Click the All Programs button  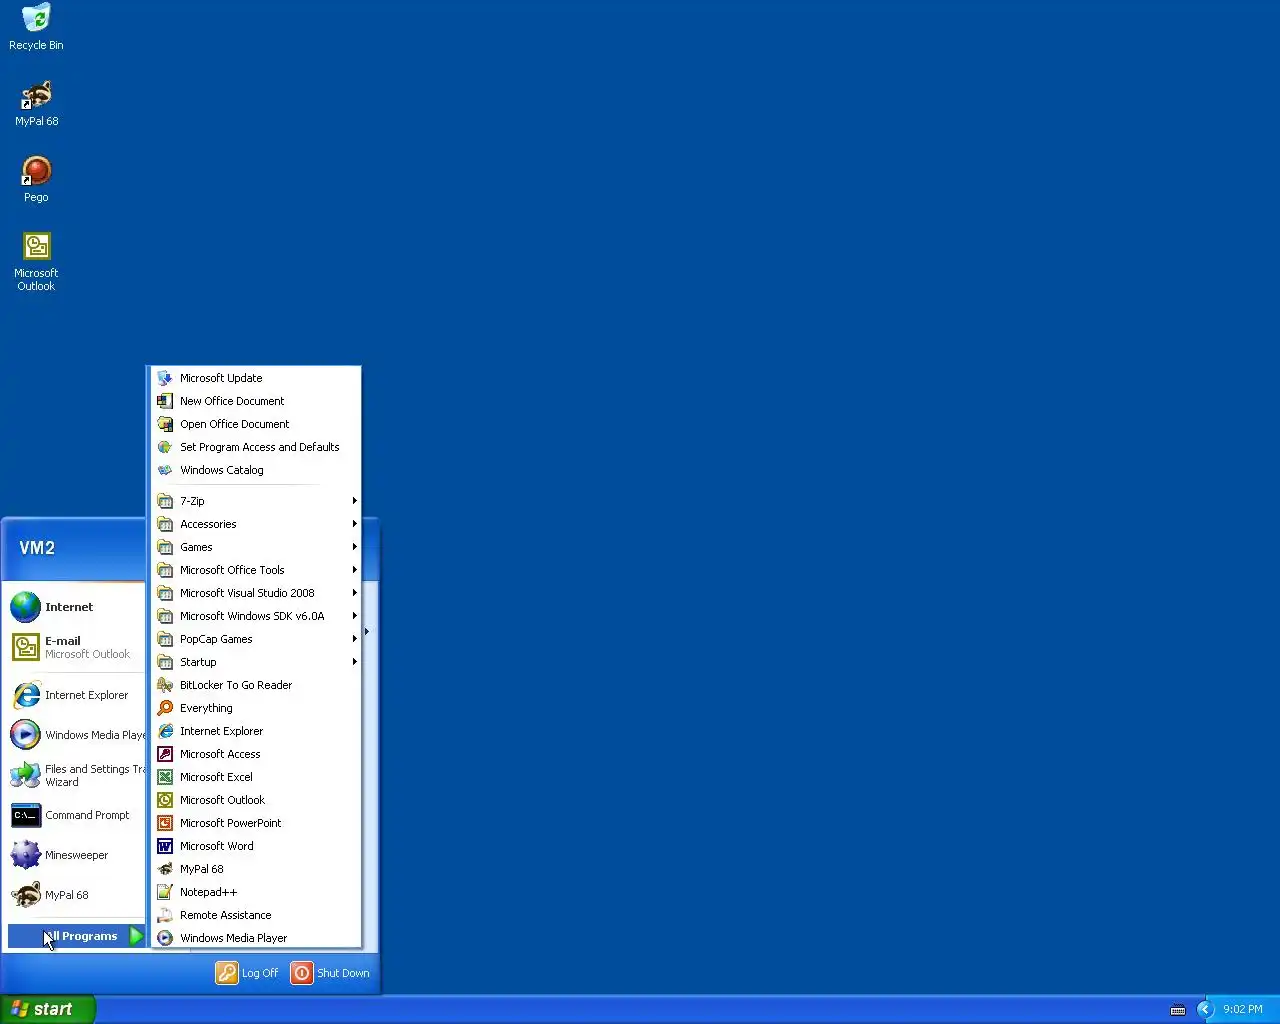tap(77, 936)
